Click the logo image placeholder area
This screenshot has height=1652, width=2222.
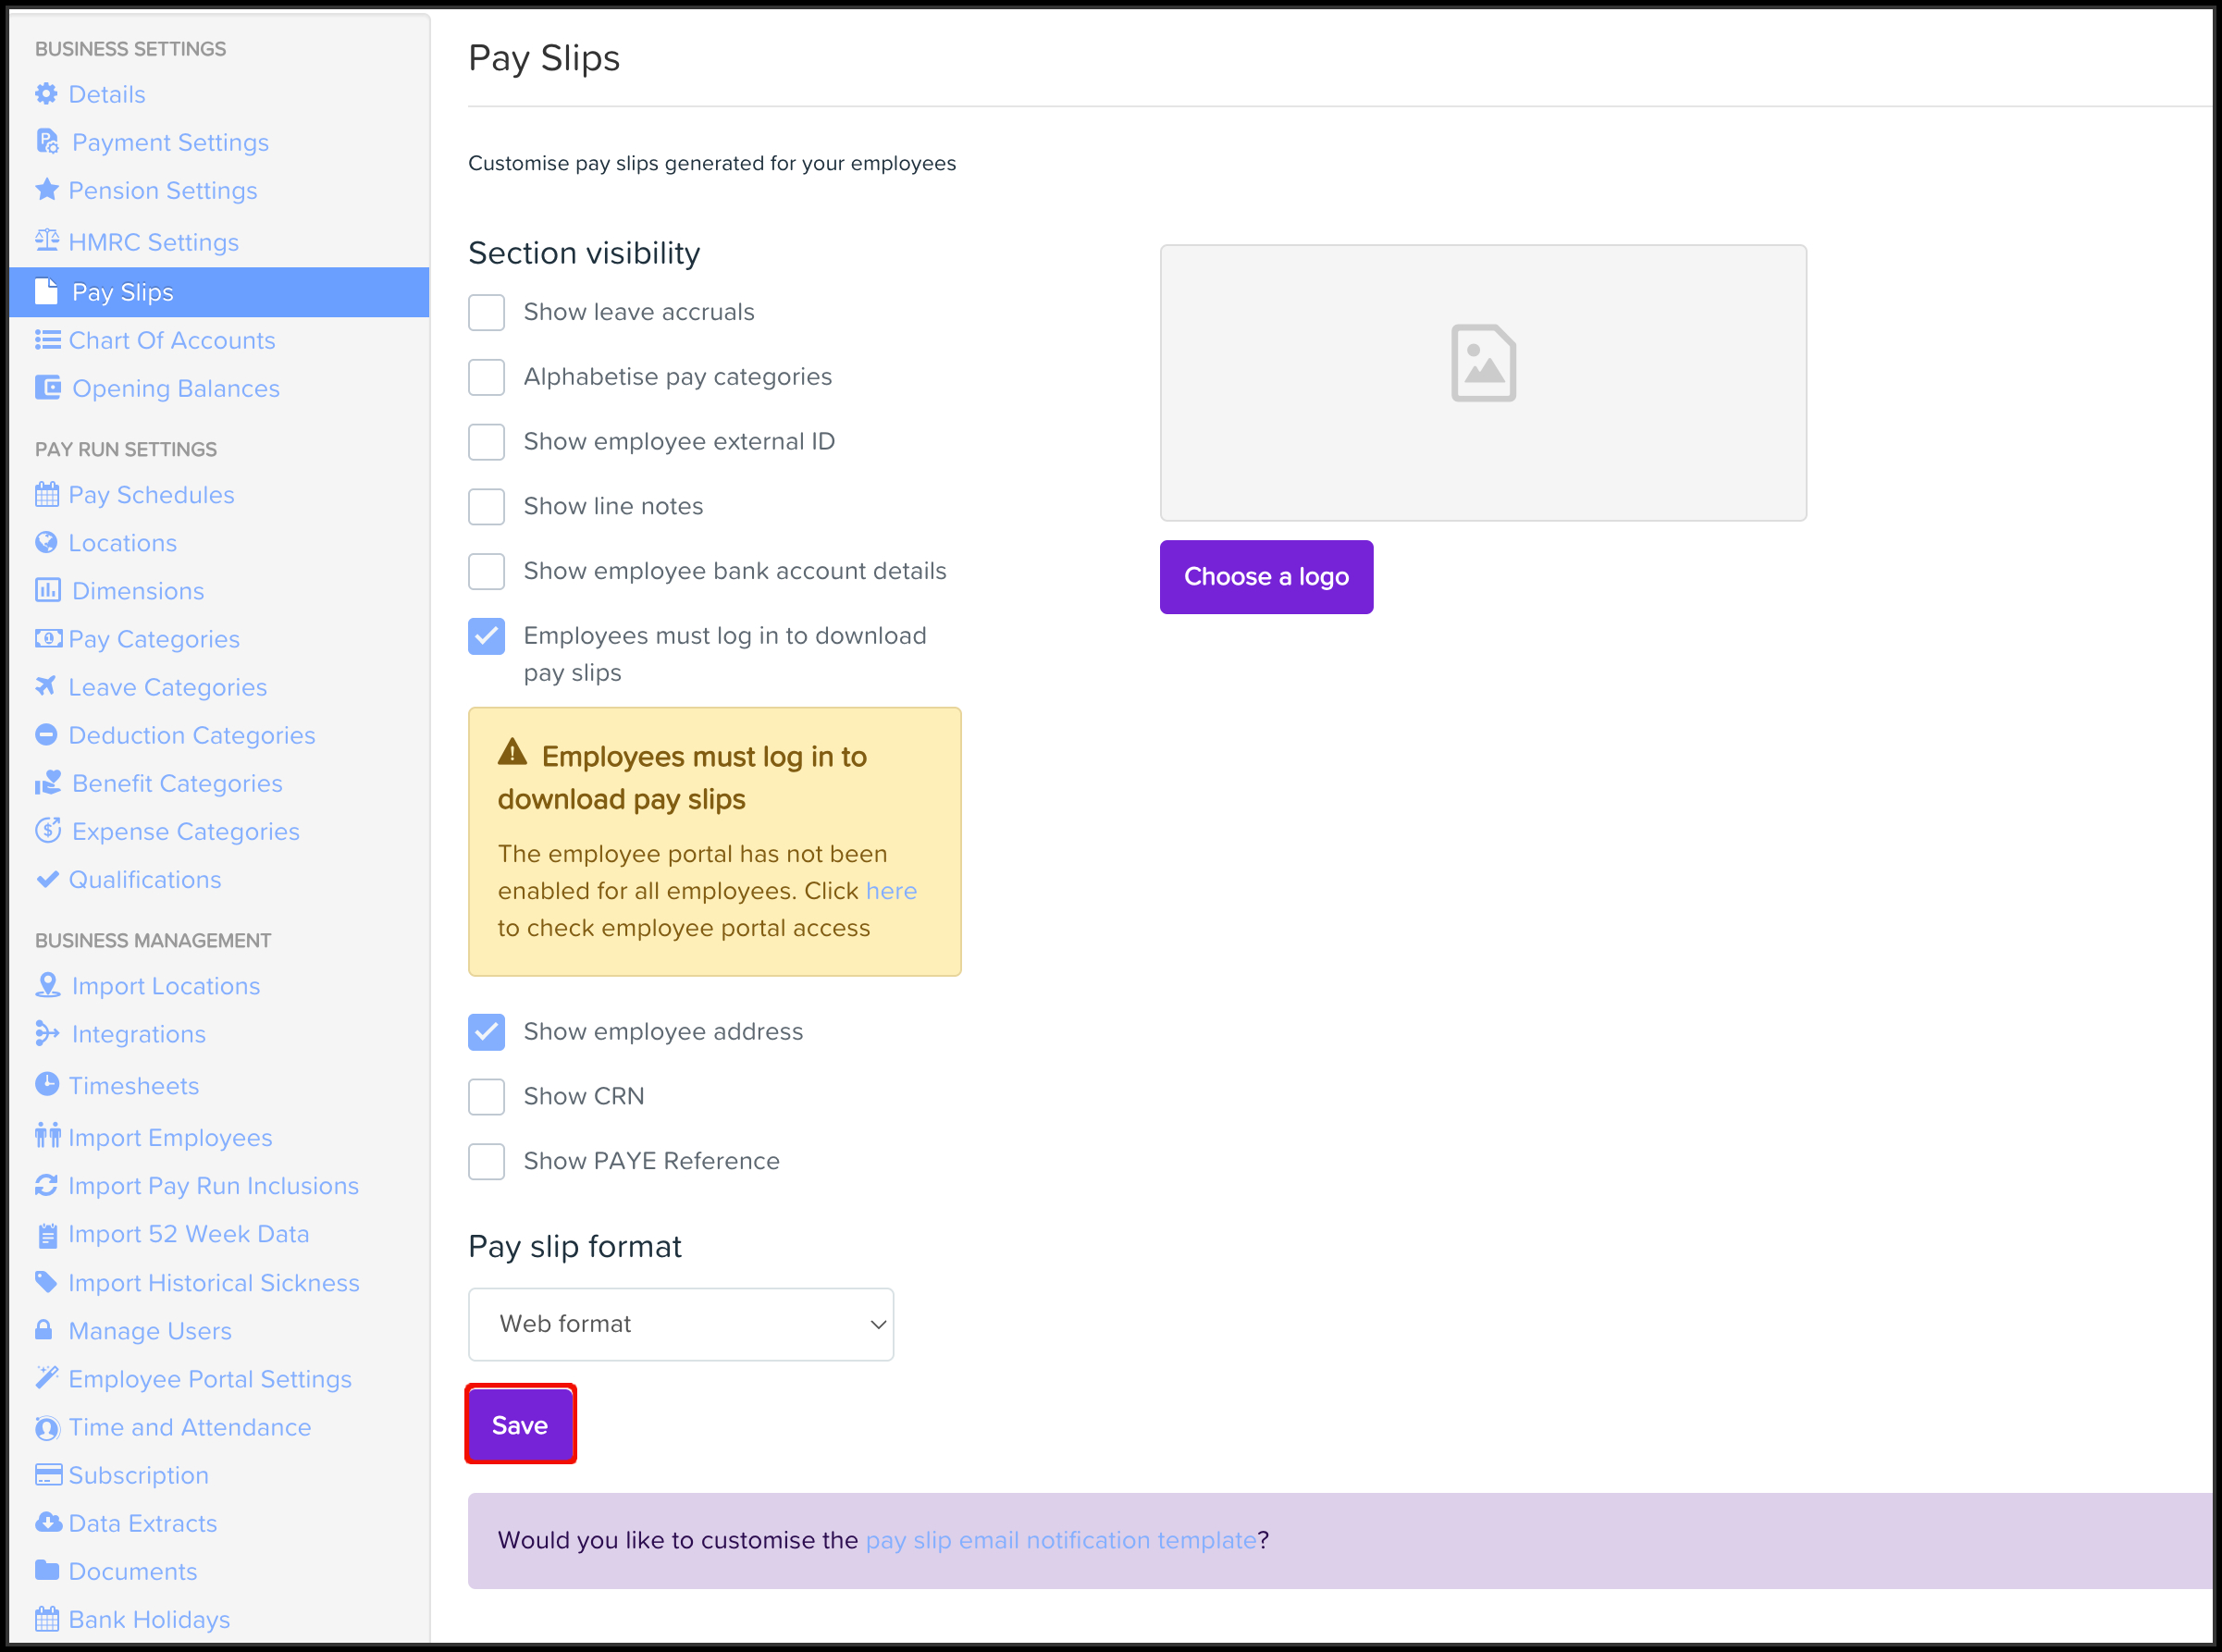[x=1482, y=382]
